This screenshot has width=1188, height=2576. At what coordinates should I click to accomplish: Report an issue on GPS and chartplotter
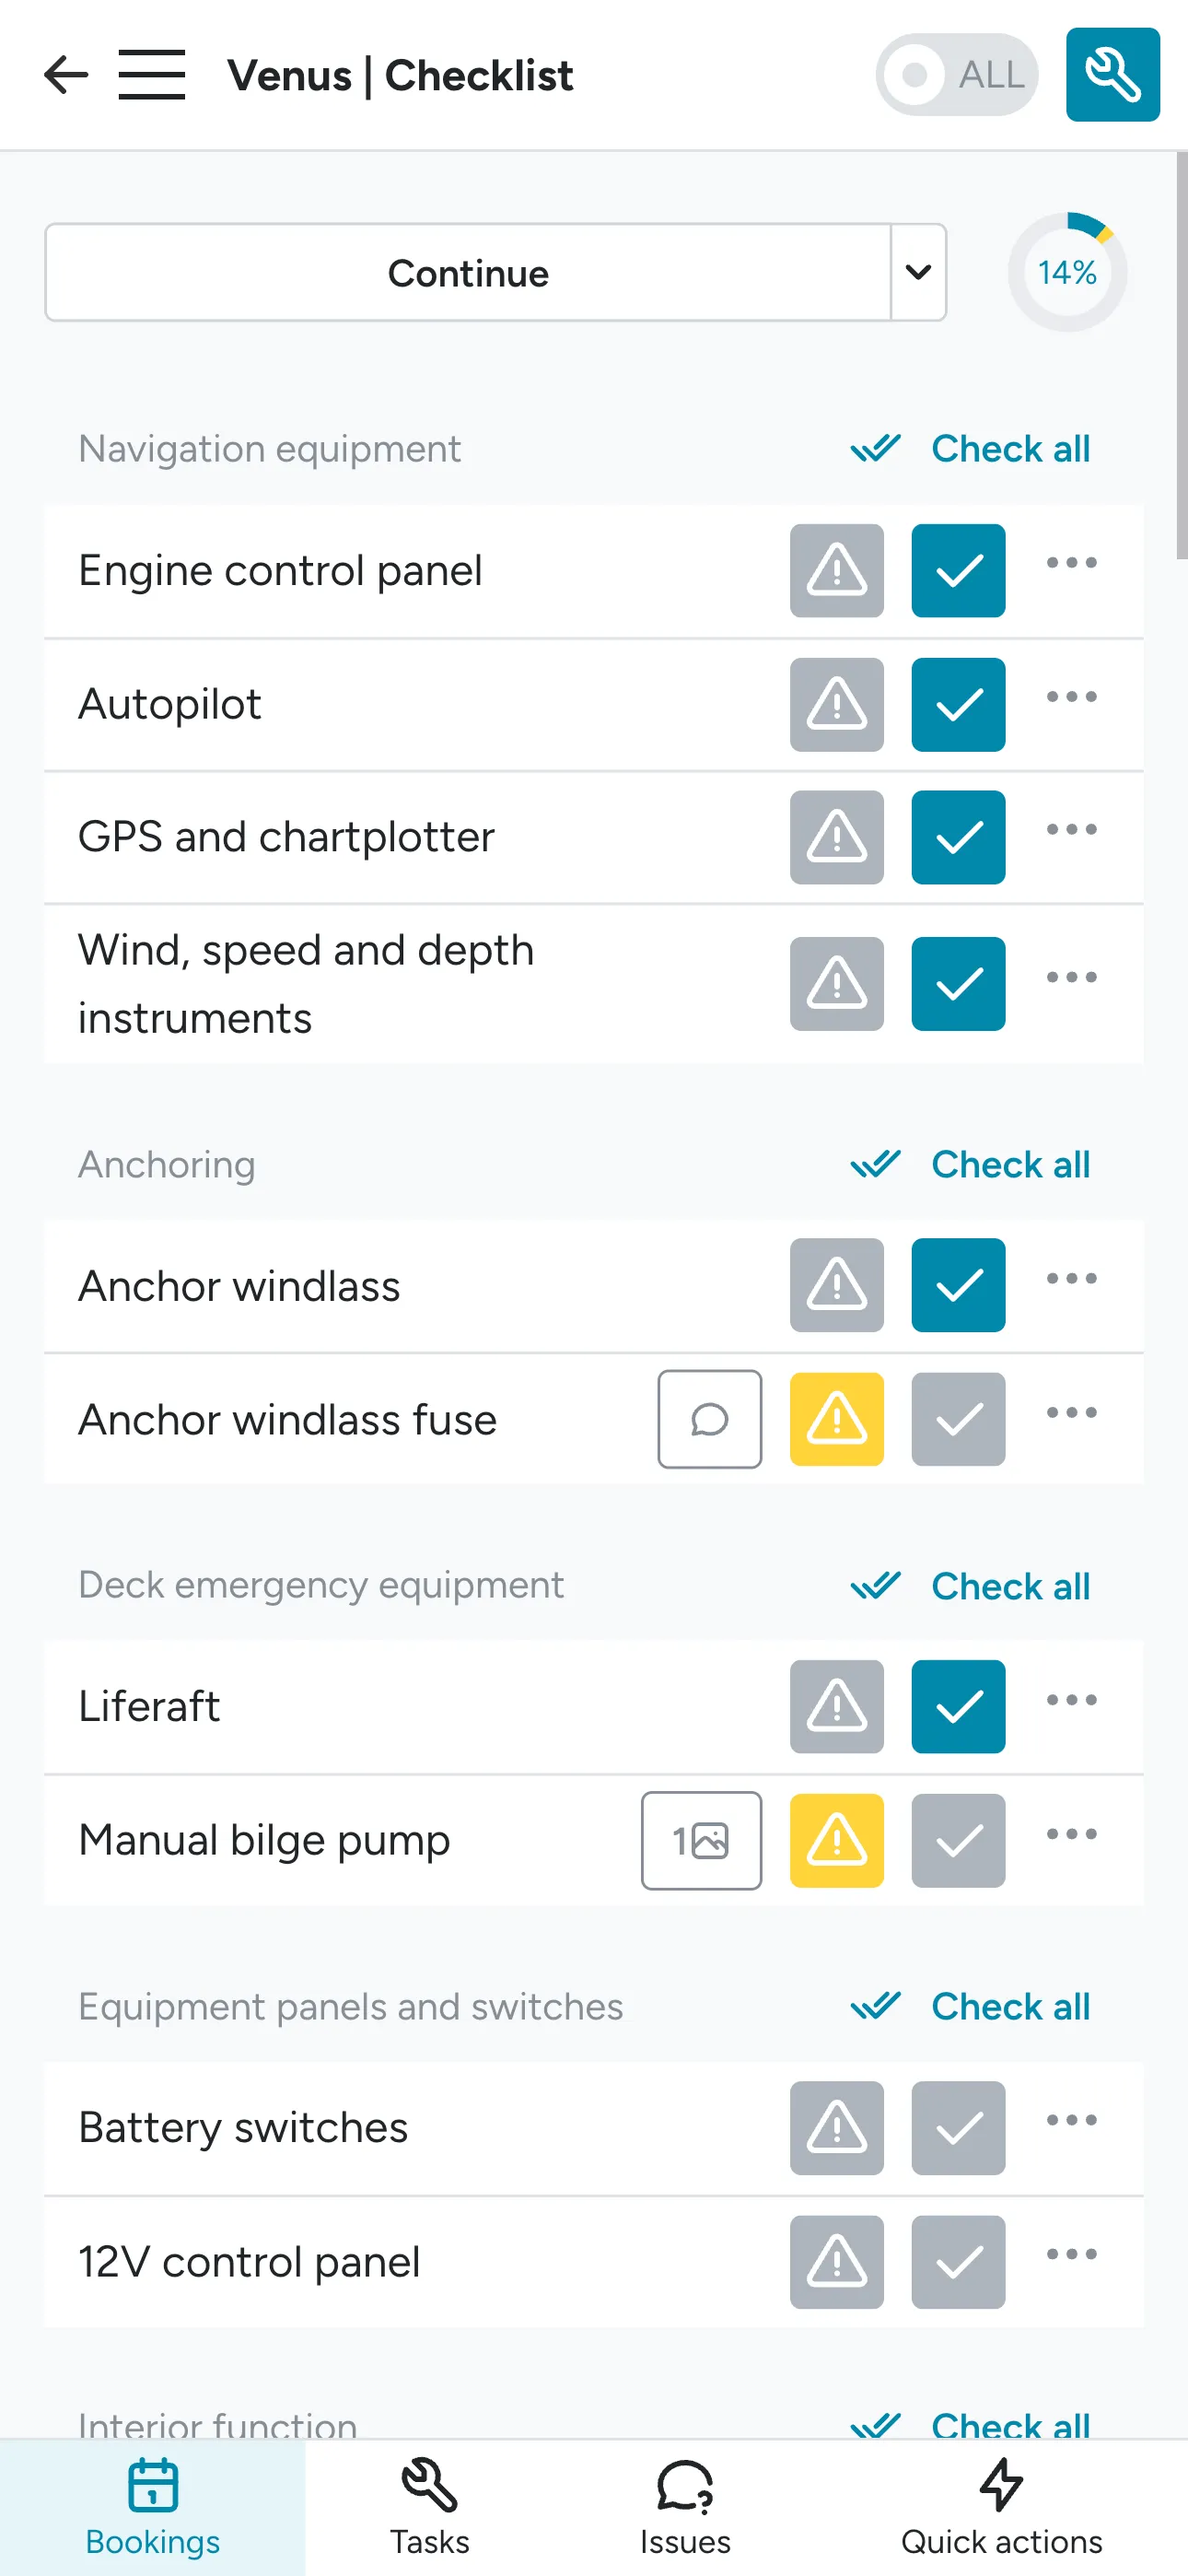[836, 838]
